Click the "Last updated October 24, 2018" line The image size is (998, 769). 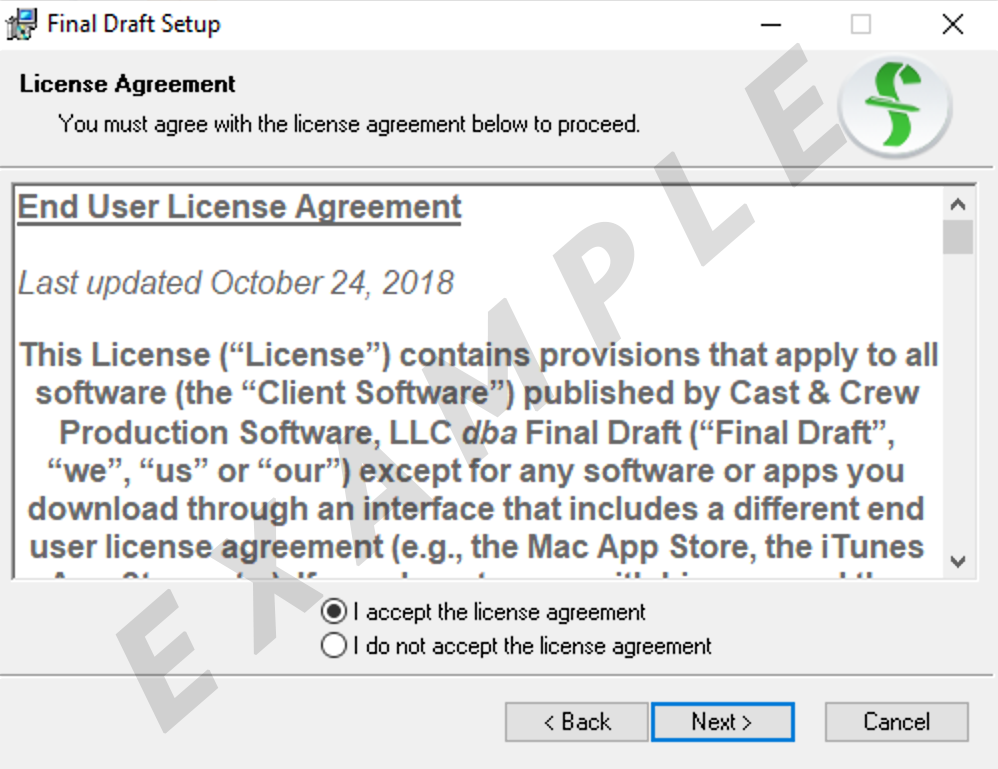click(236, 283)
